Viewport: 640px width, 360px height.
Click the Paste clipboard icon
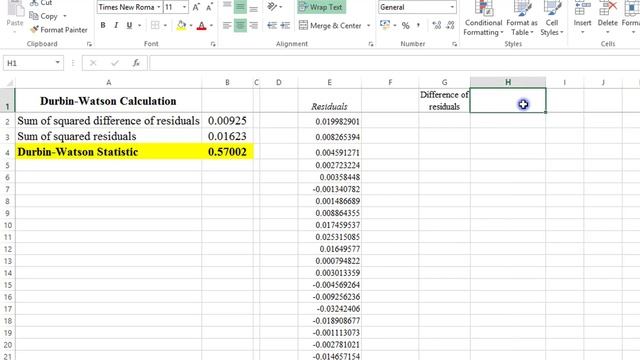coord(15,8)
